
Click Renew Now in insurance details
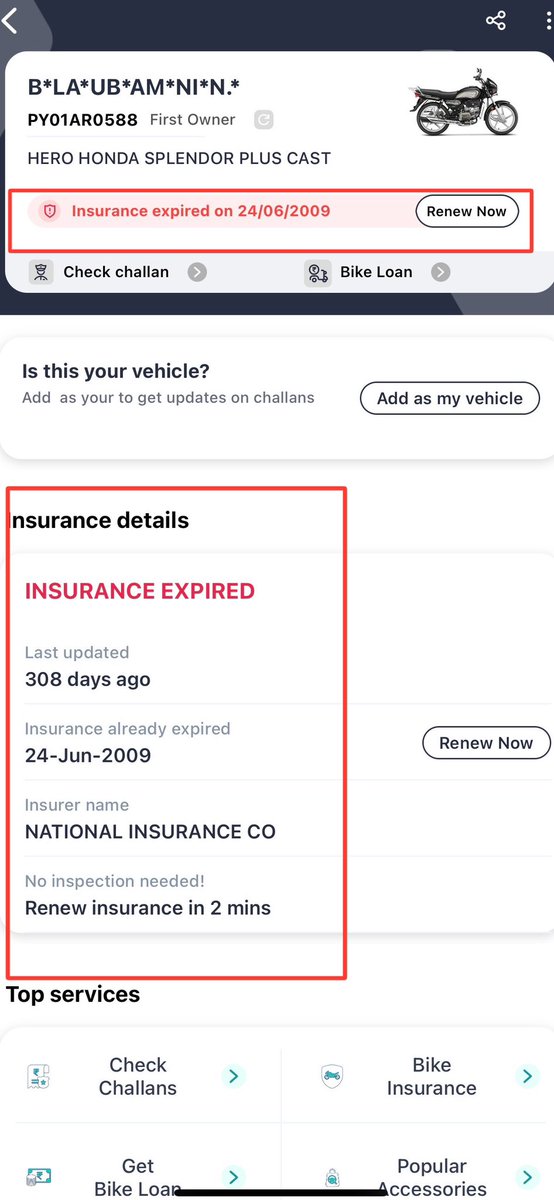coord(486,743)
